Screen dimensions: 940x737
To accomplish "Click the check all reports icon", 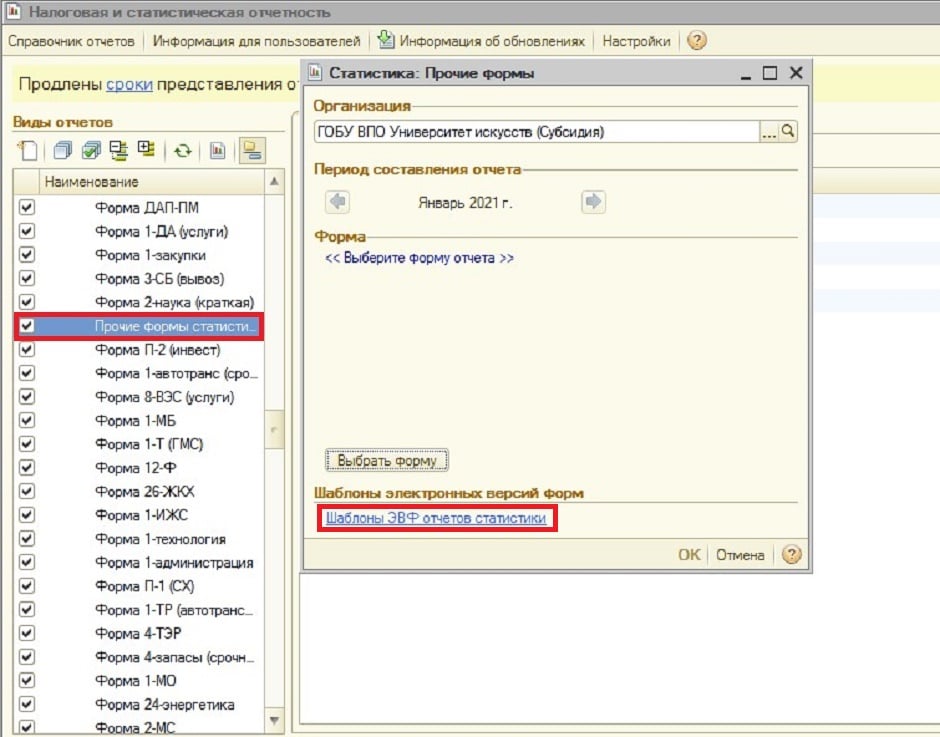I will click(x=91, y=151).
